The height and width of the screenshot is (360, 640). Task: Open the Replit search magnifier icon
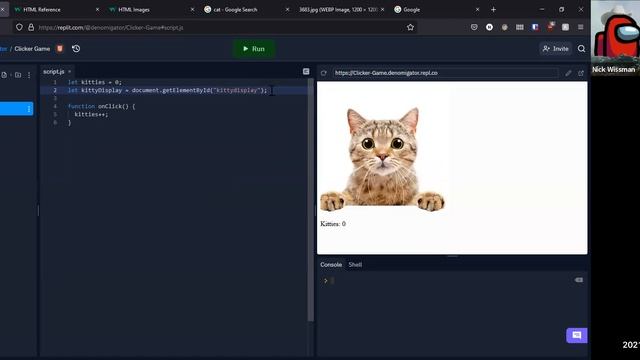582,49
